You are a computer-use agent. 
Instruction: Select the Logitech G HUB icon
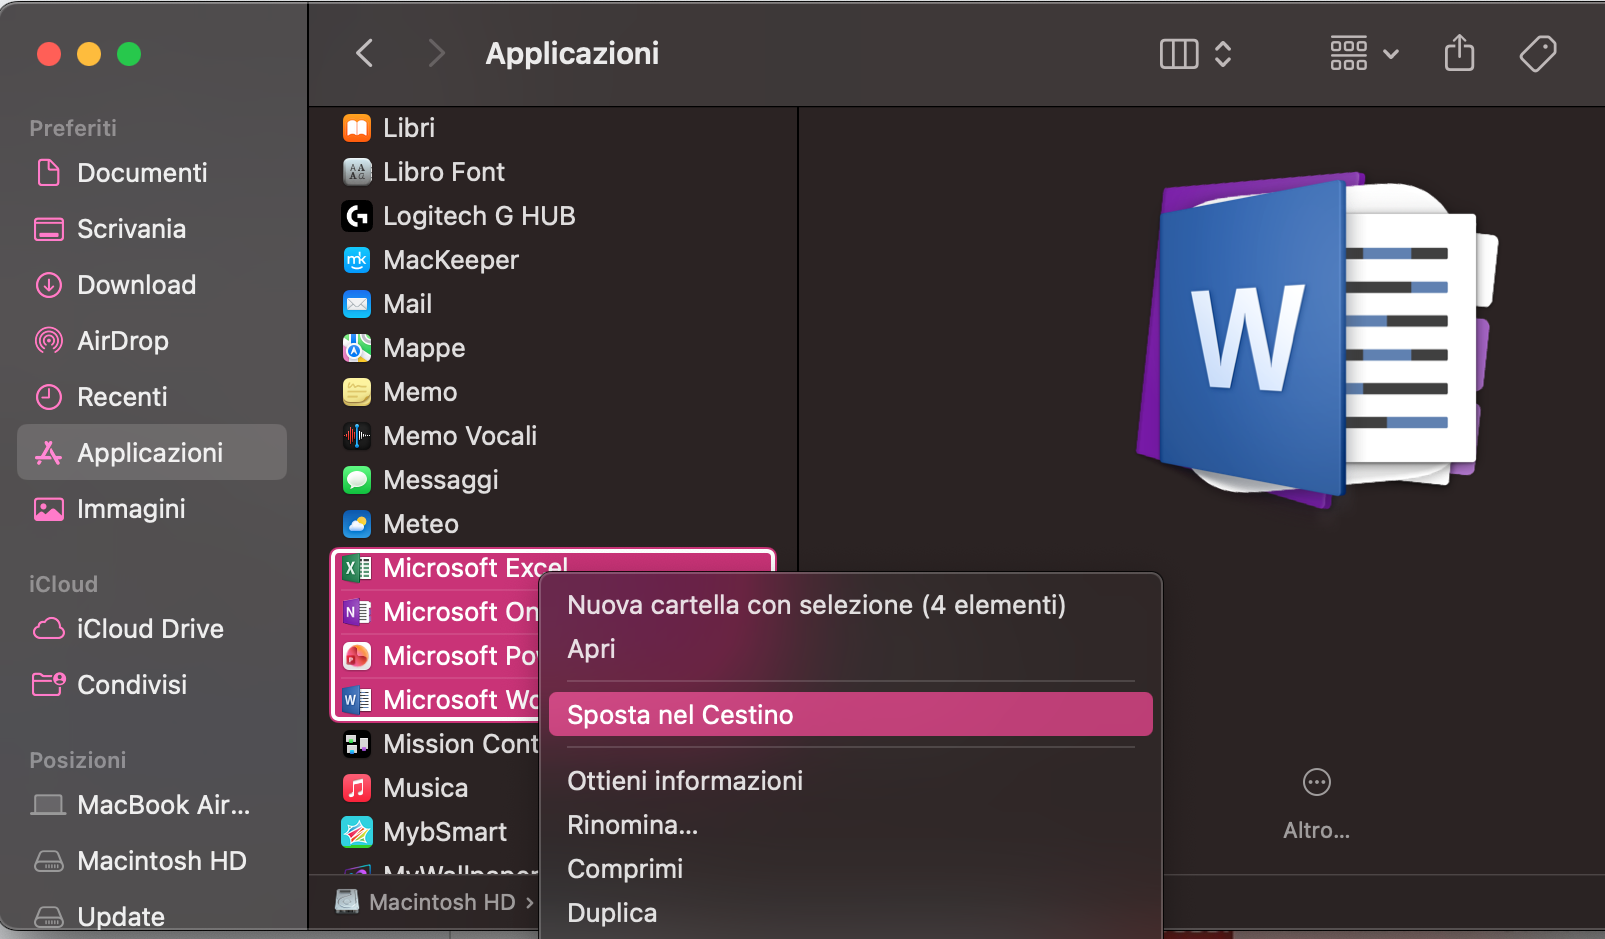(357, 216)
